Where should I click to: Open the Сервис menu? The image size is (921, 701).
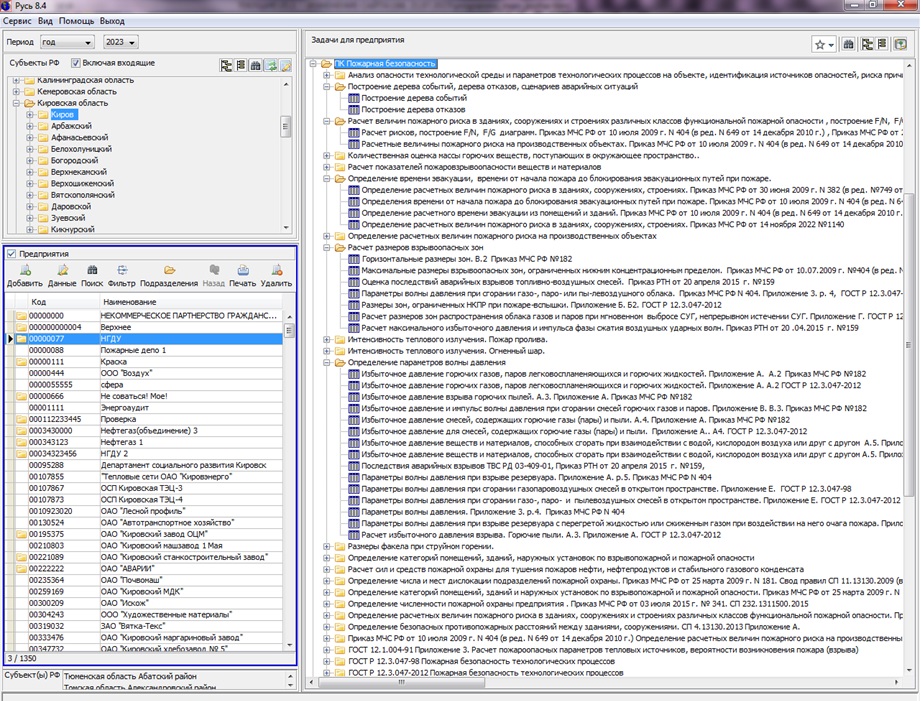click(16, 20)
